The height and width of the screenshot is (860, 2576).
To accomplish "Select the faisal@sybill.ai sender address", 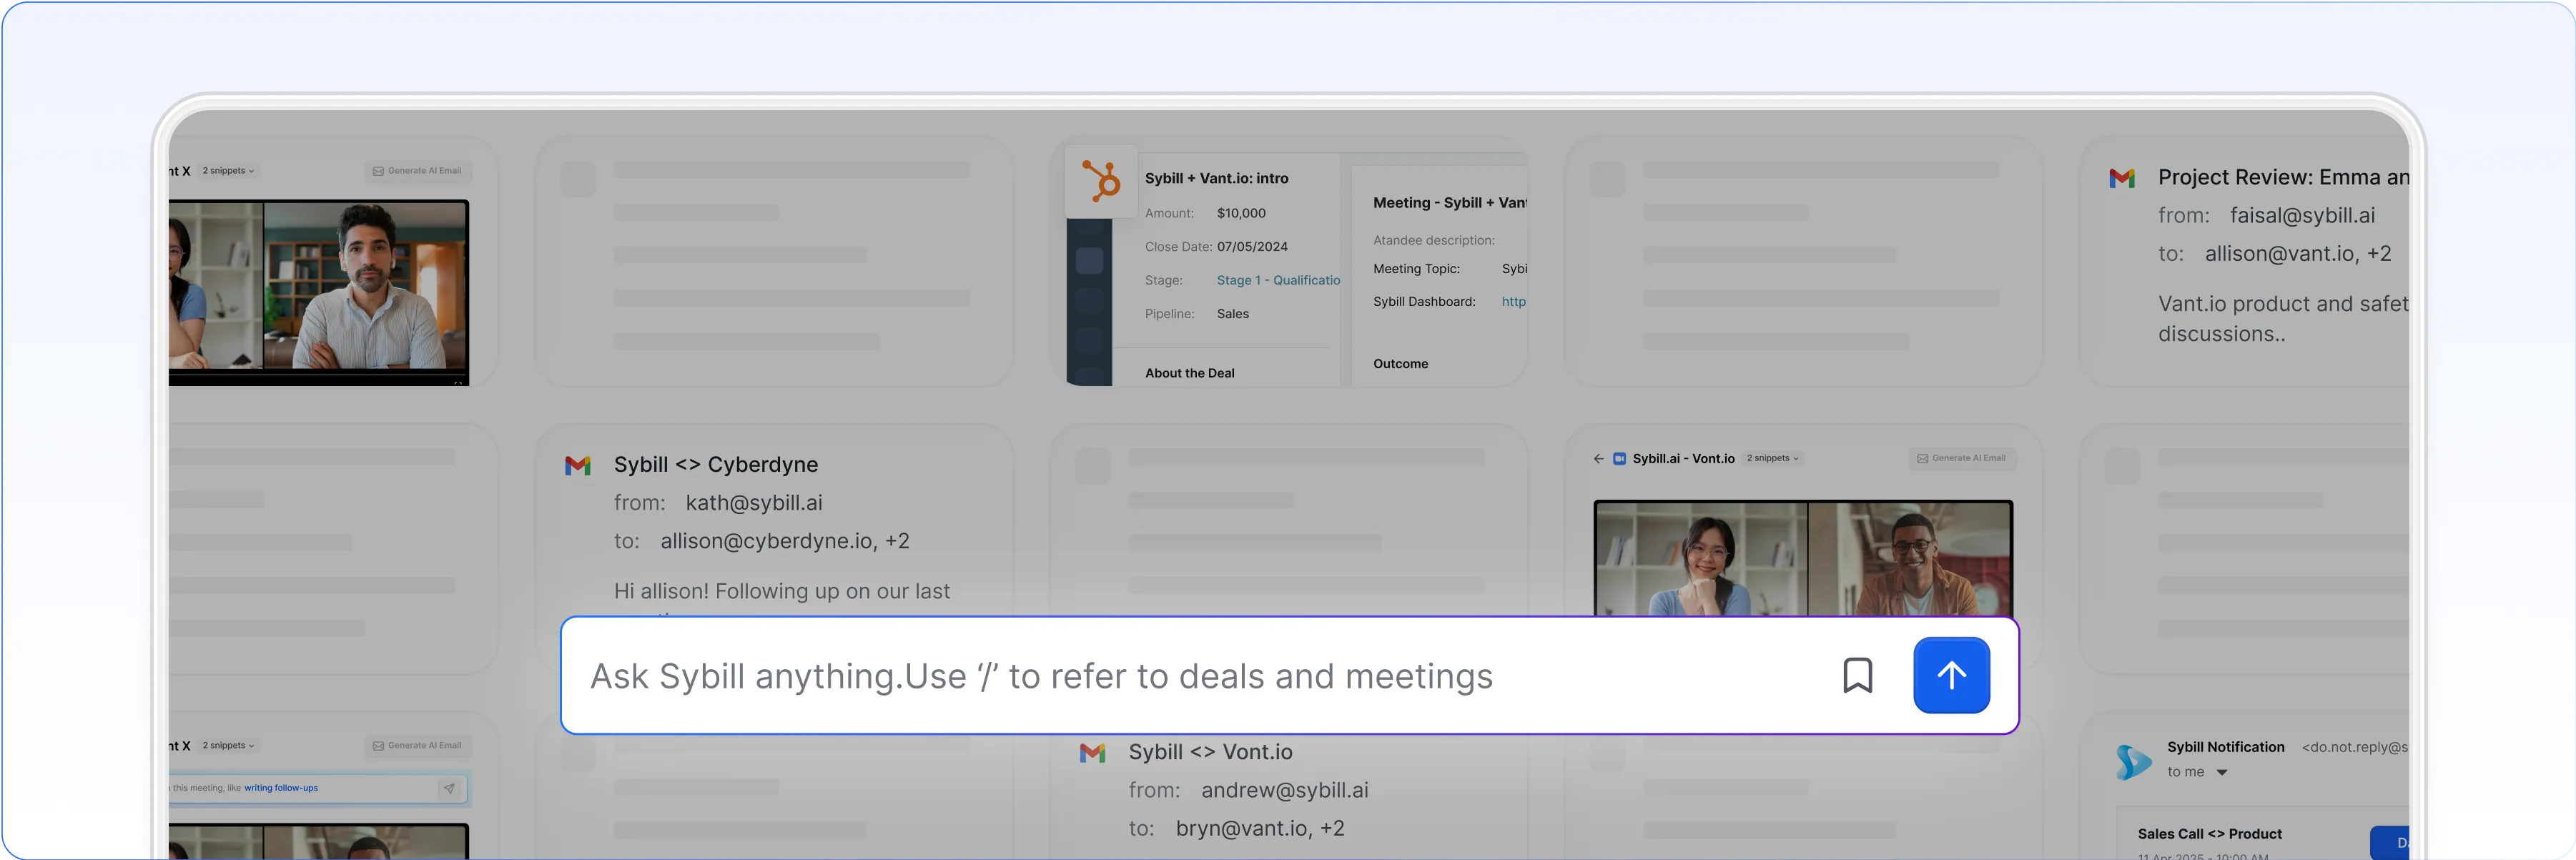I will tap(2302, 216).
